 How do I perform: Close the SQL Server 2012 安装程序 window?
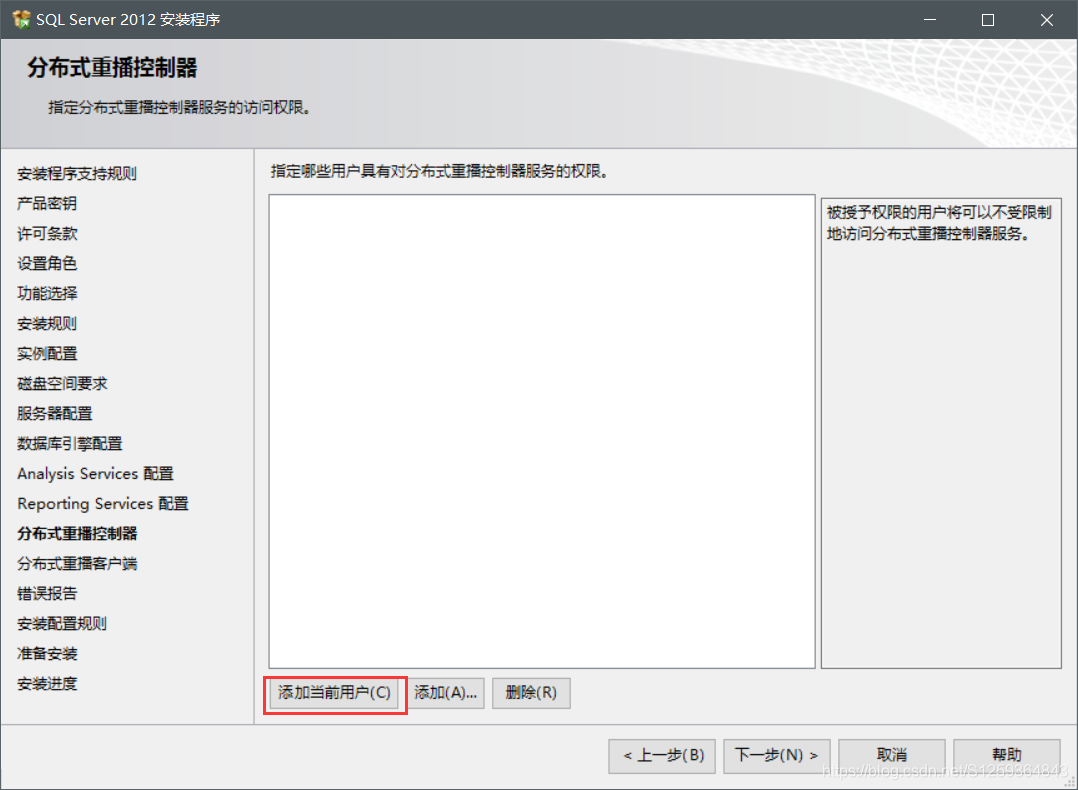tap(1046, 20)
